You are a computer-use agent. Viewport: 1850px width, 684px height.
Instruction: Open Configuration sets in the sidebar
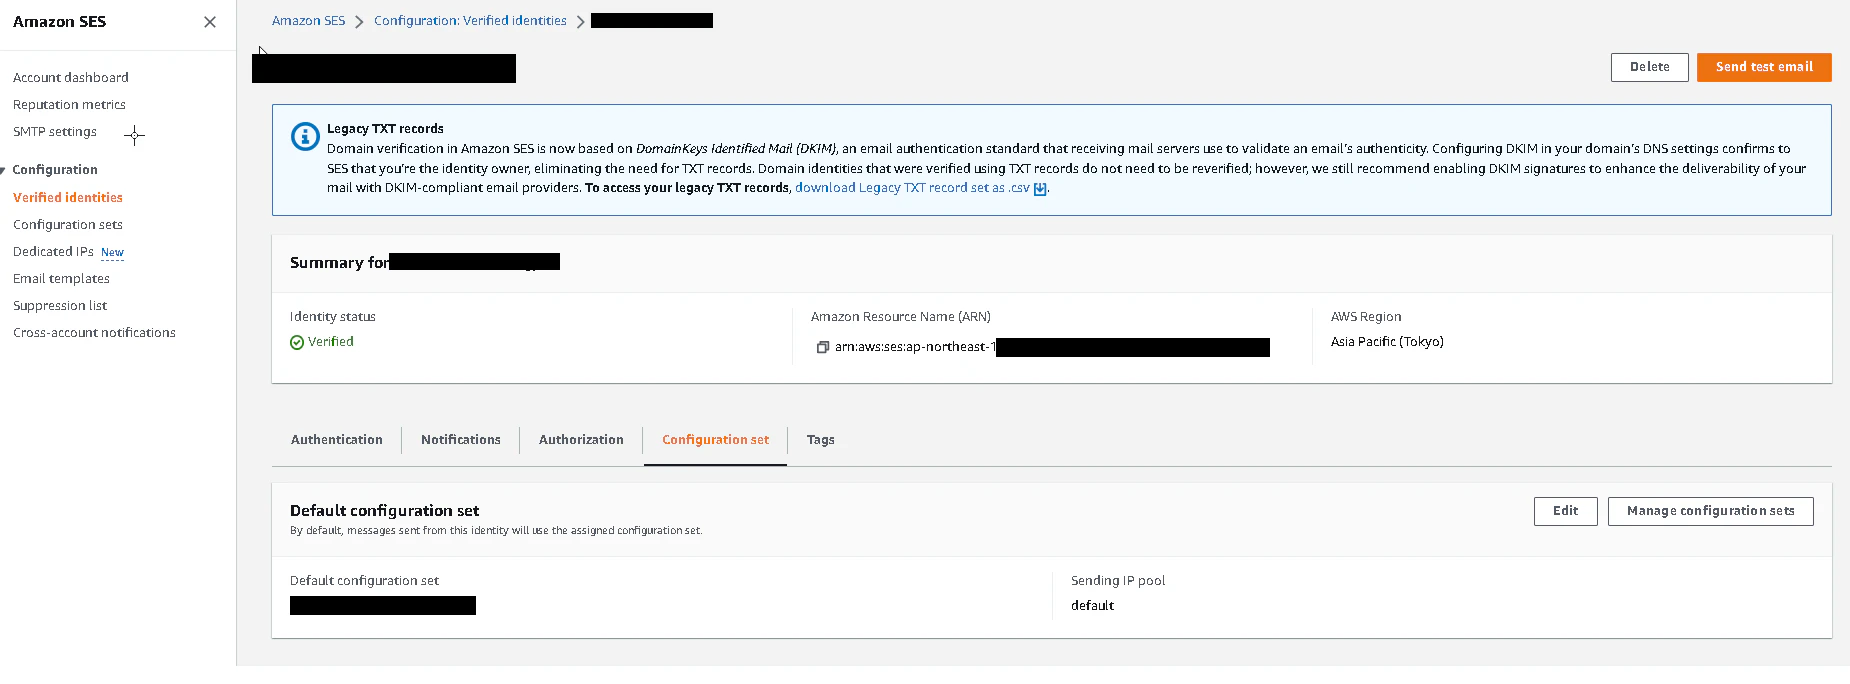click(x=68, y=224)
